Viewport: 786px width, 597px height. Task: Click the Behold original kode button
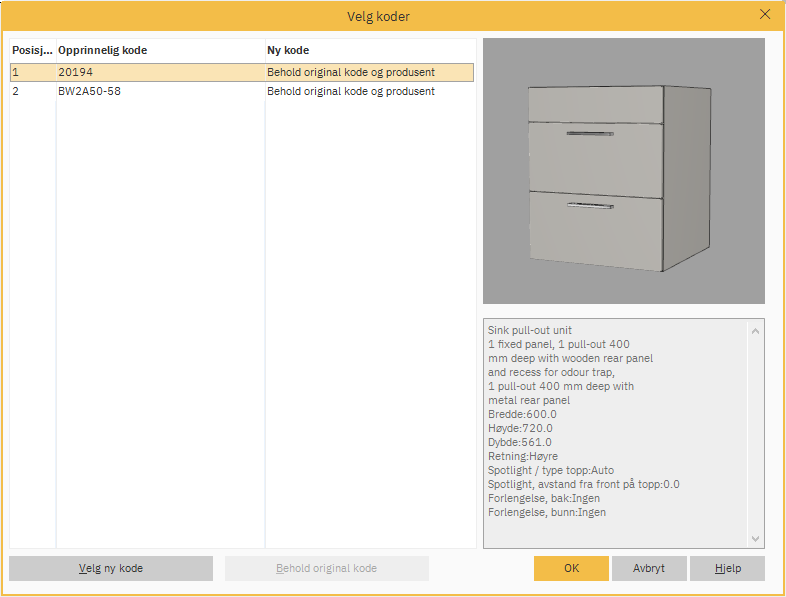(326, 568)
